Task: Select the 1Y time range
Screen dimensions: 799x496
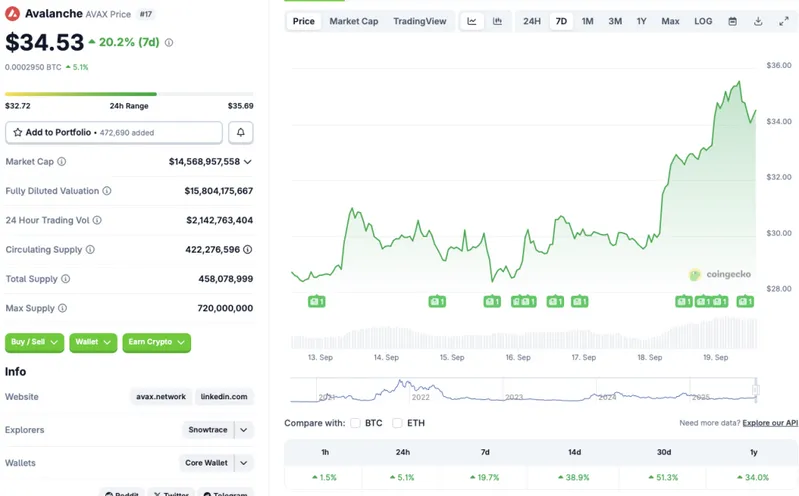Action: (642, 21)
